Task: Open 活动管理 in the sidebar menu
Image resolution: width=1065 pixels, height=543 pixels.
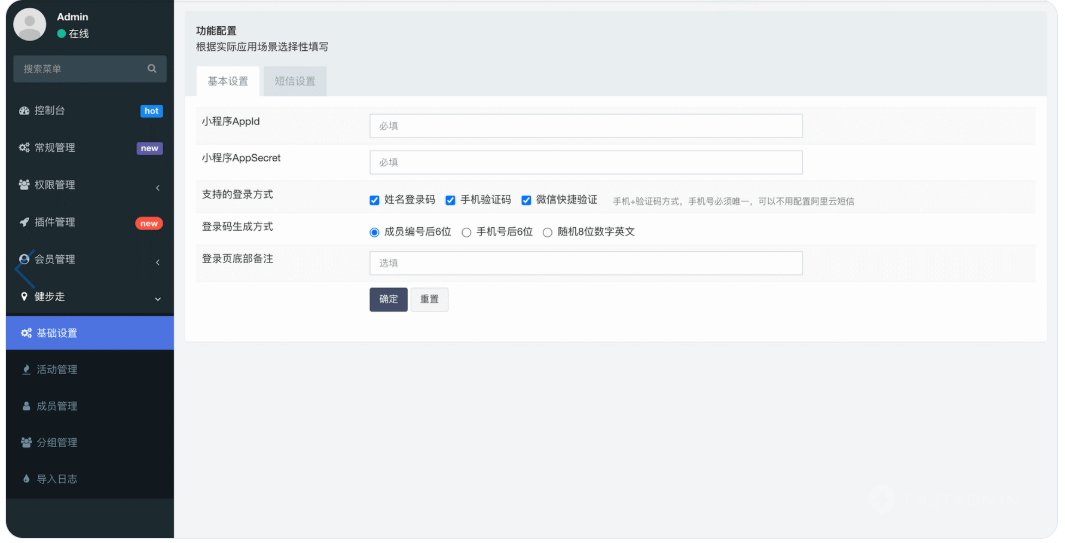Action: (x=57, y=369)
